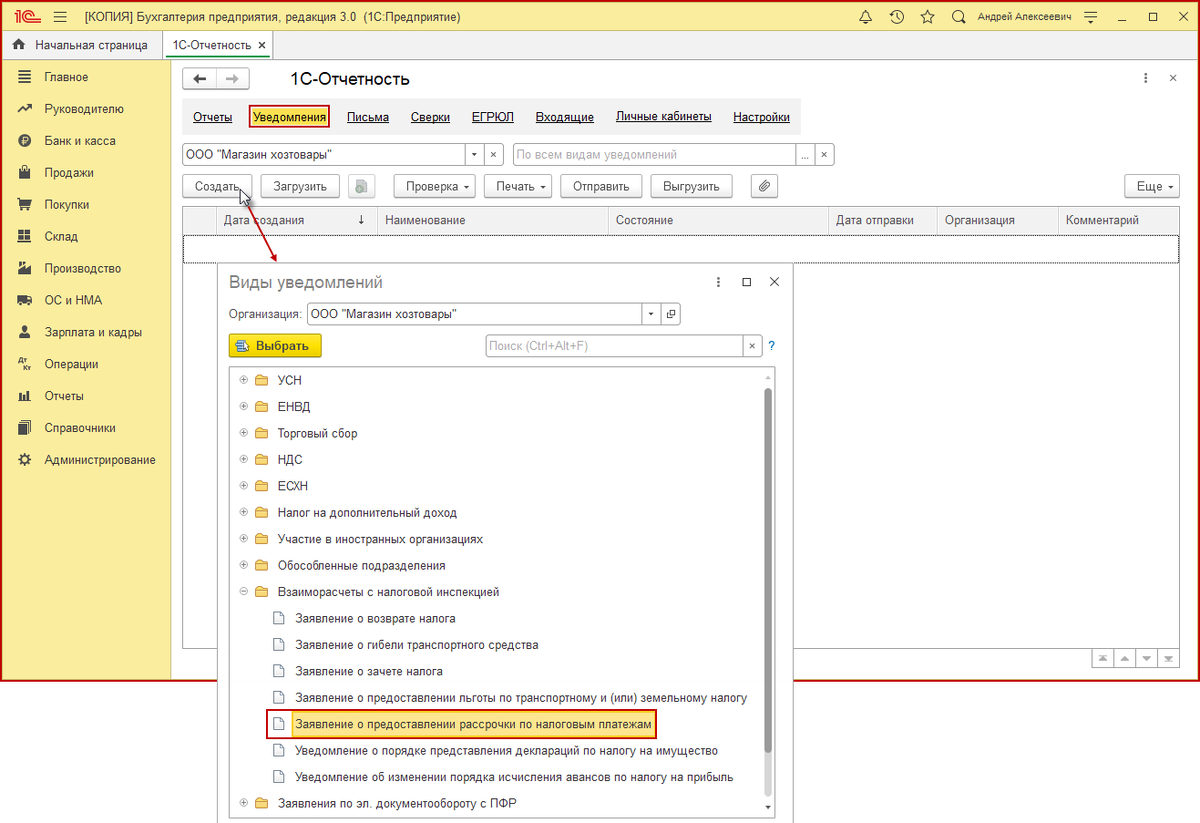Screen dimensions: 1200x823
Task: Click the Создать button
Action: tap(217, 186)
